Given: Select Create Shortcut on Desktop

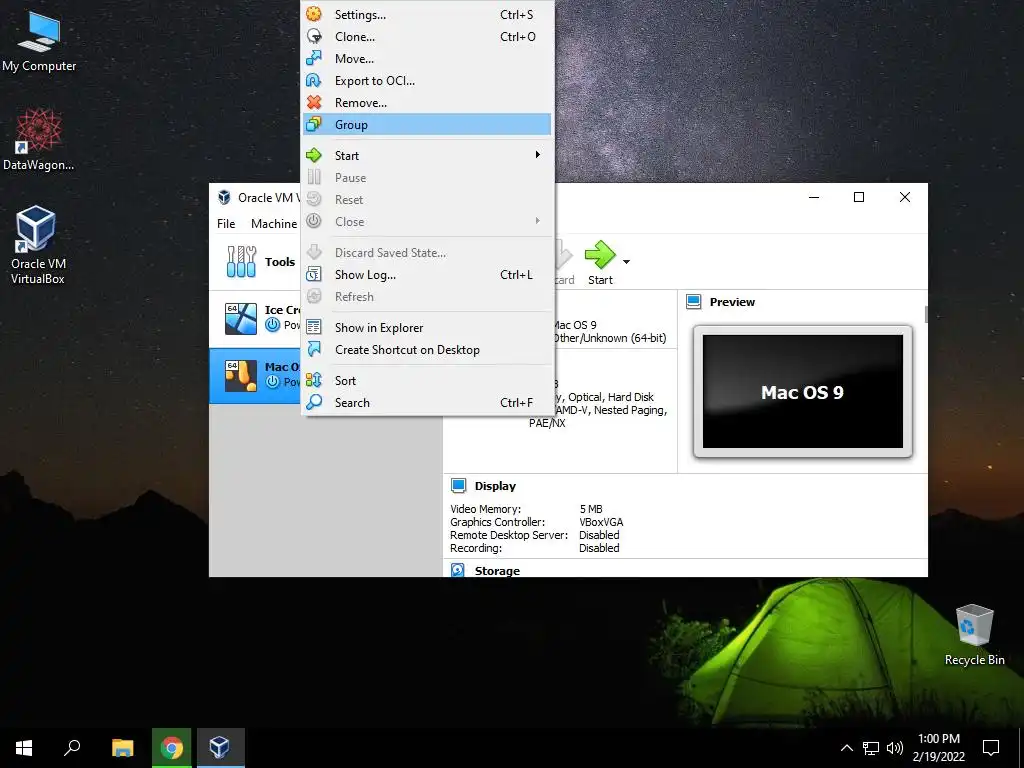Looking at the screenshot, I should pyautogui.click(x=427, y=350).
